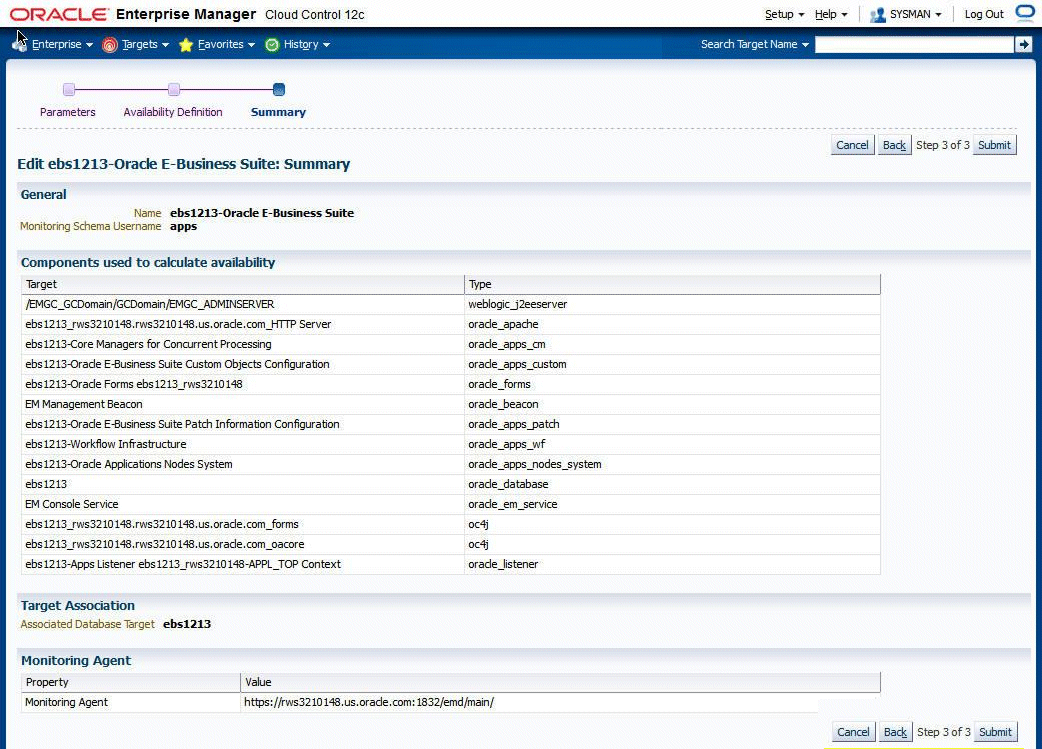1042x749 pixels.
Task: Click the Monitoring Agent URL value
Action: (x=369, y=702)
